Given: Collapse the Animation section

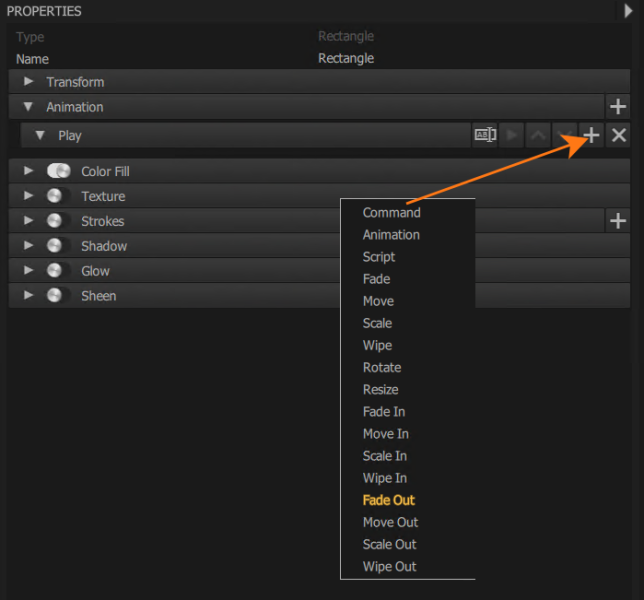Looking at the screenshot, I should click(x=28, y=107).
